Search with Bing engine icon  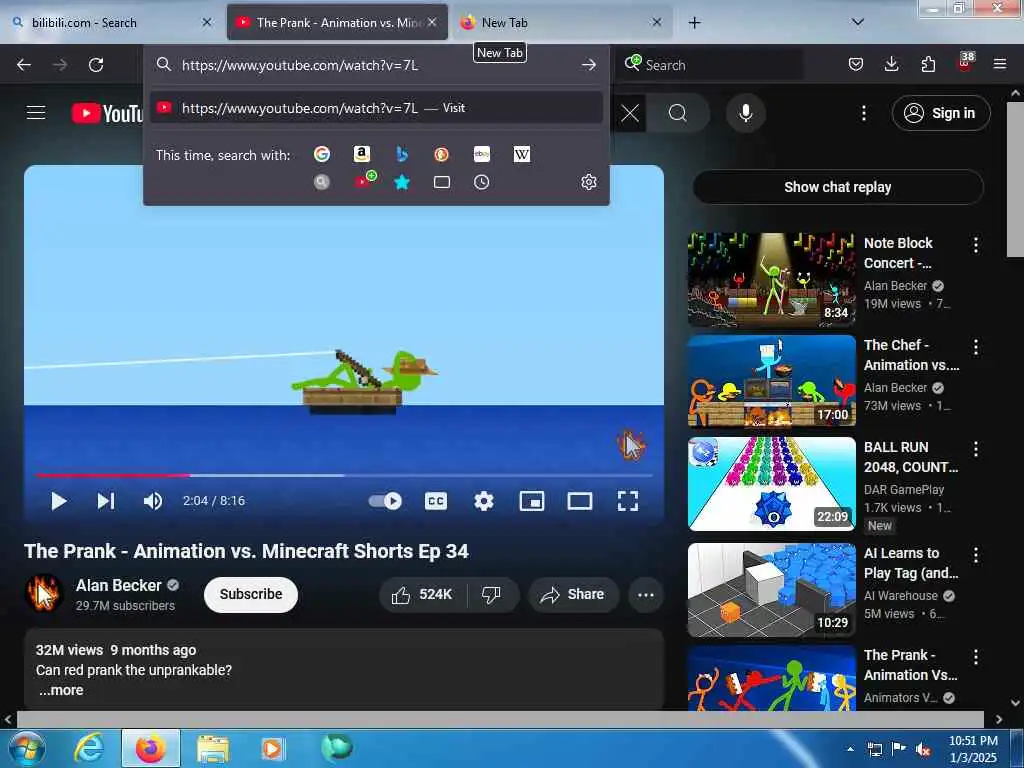(x=402, y=154)
